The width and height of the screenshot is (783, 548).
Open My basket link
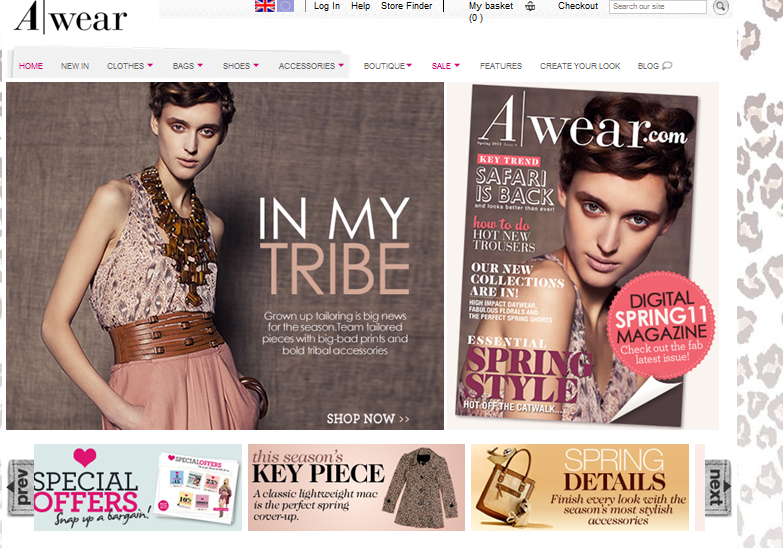[x=490, y=11]
